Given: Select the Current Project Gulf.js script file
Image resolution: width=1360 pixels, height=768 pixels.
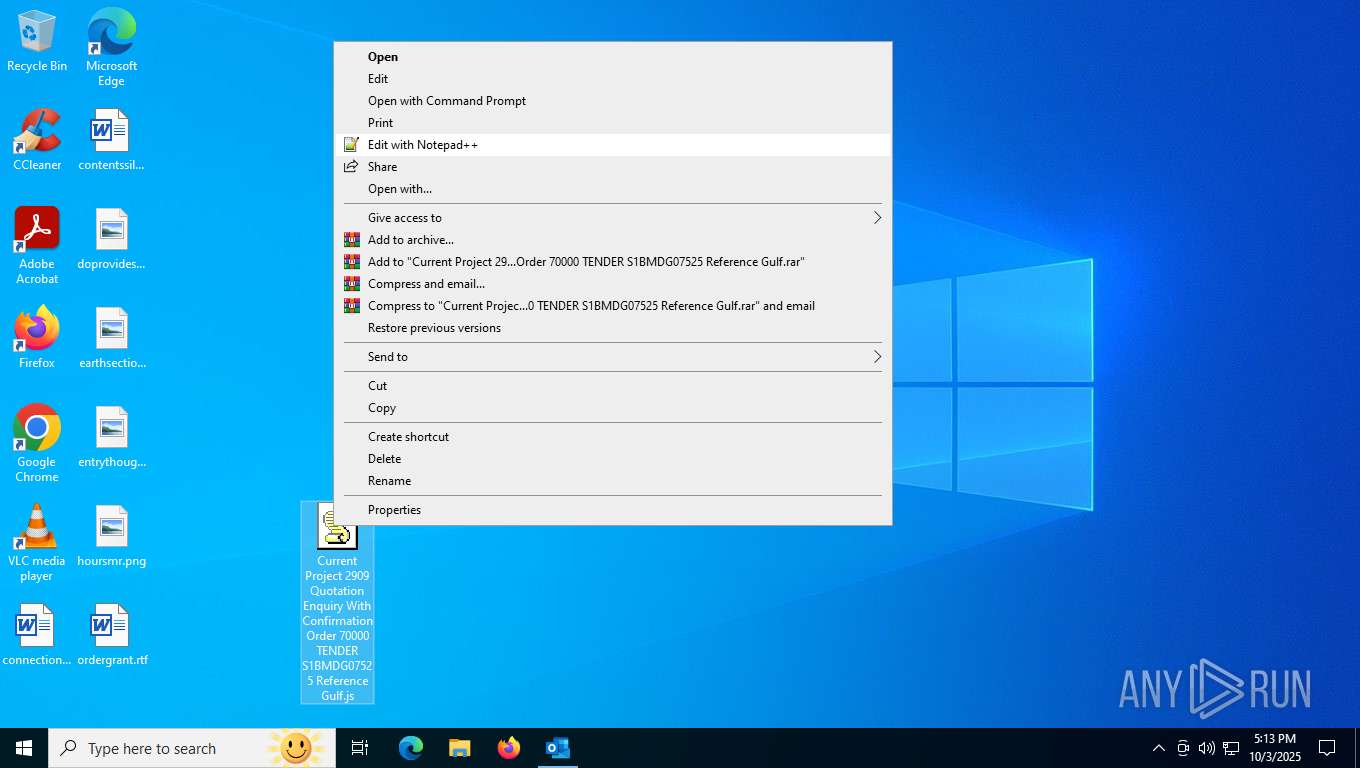Looking at the screenshot, I should 337,602.
